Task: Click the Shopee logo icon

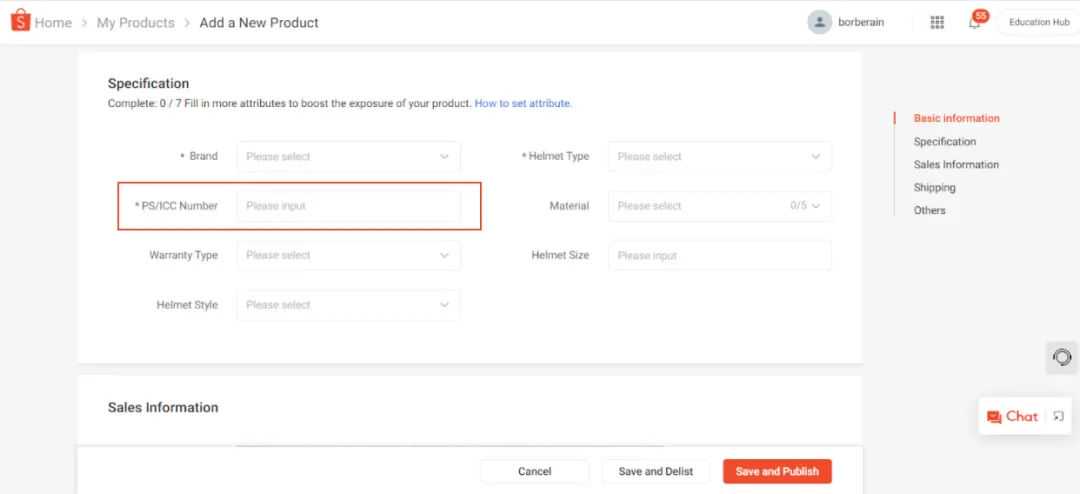Action: pos(21,21)
